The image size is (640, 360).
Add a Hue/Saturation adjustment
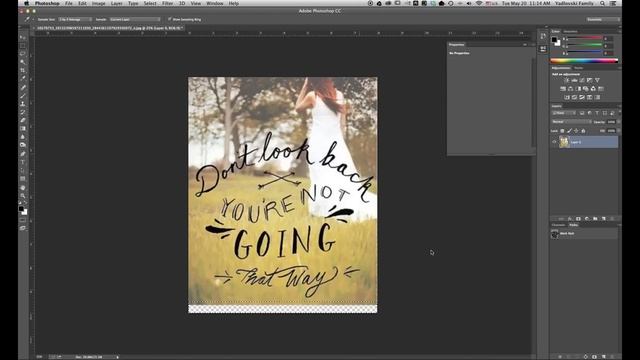coord(563,89)
